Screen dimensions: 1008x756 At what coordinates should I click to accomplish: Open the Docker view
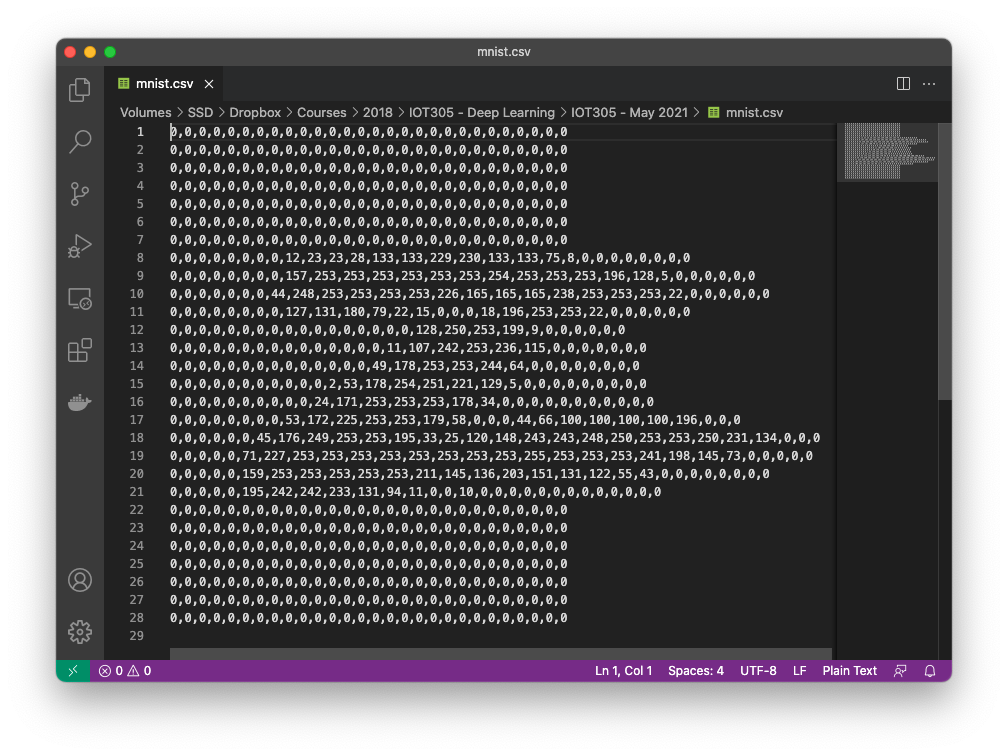(x=80, y=402)
